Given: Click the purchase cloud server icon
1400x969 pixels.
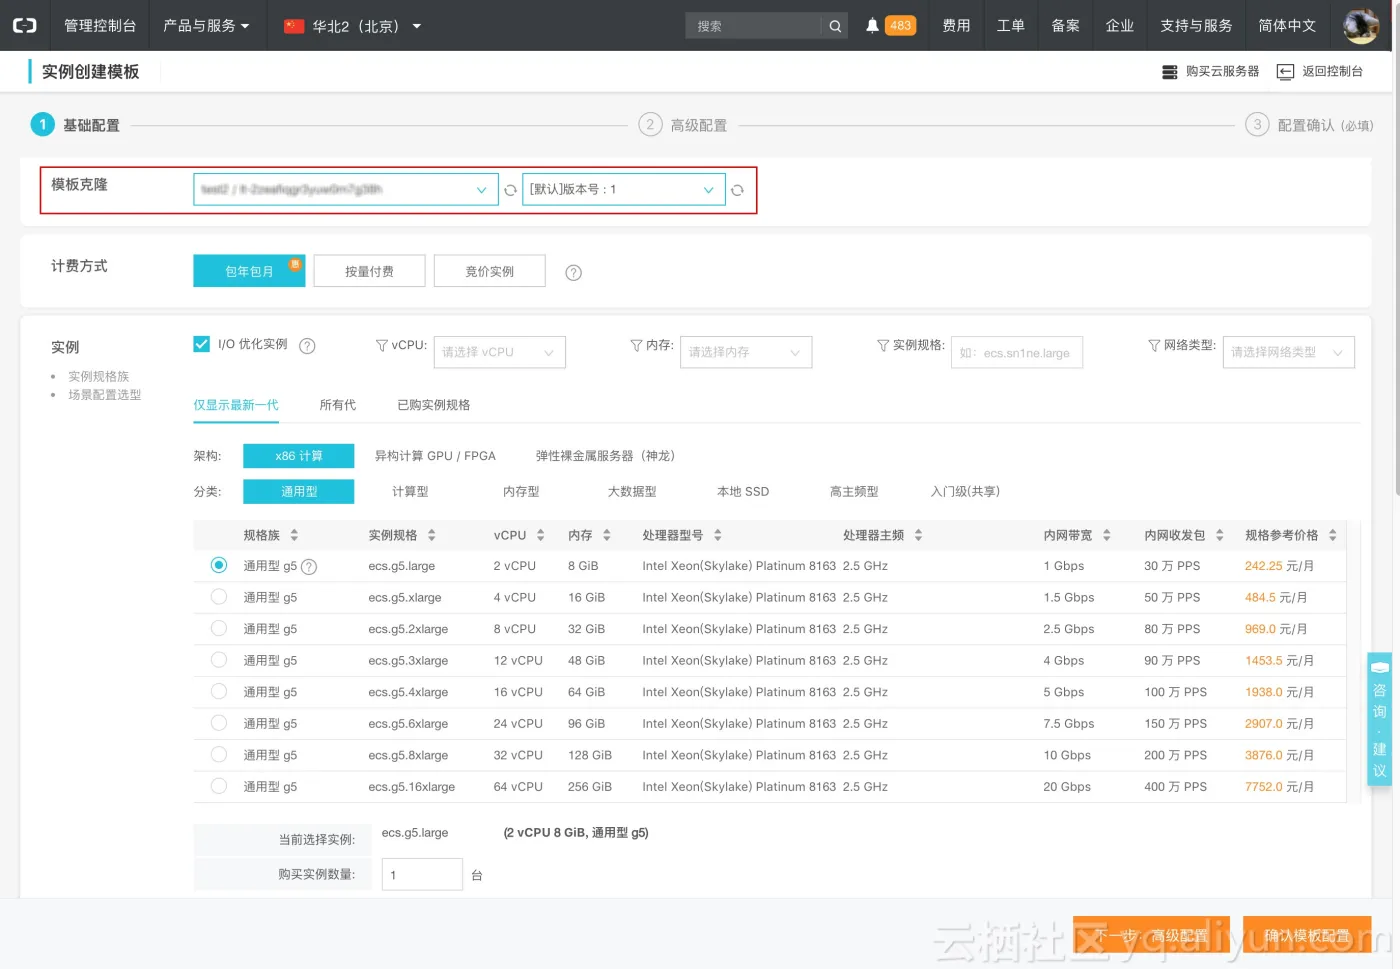Looking at the screenshot, I should coord(1169,72).
